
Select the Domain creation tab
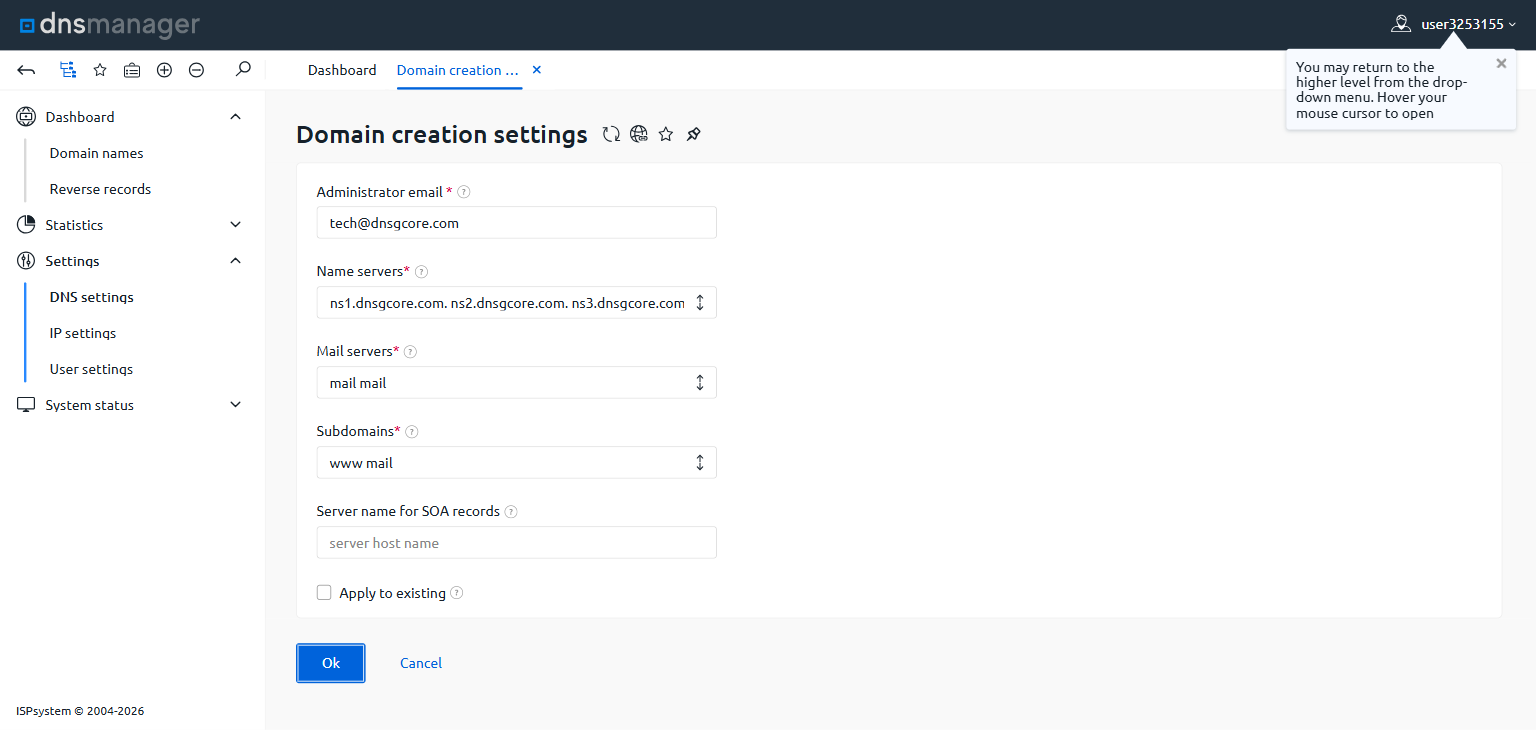[458, 70]
